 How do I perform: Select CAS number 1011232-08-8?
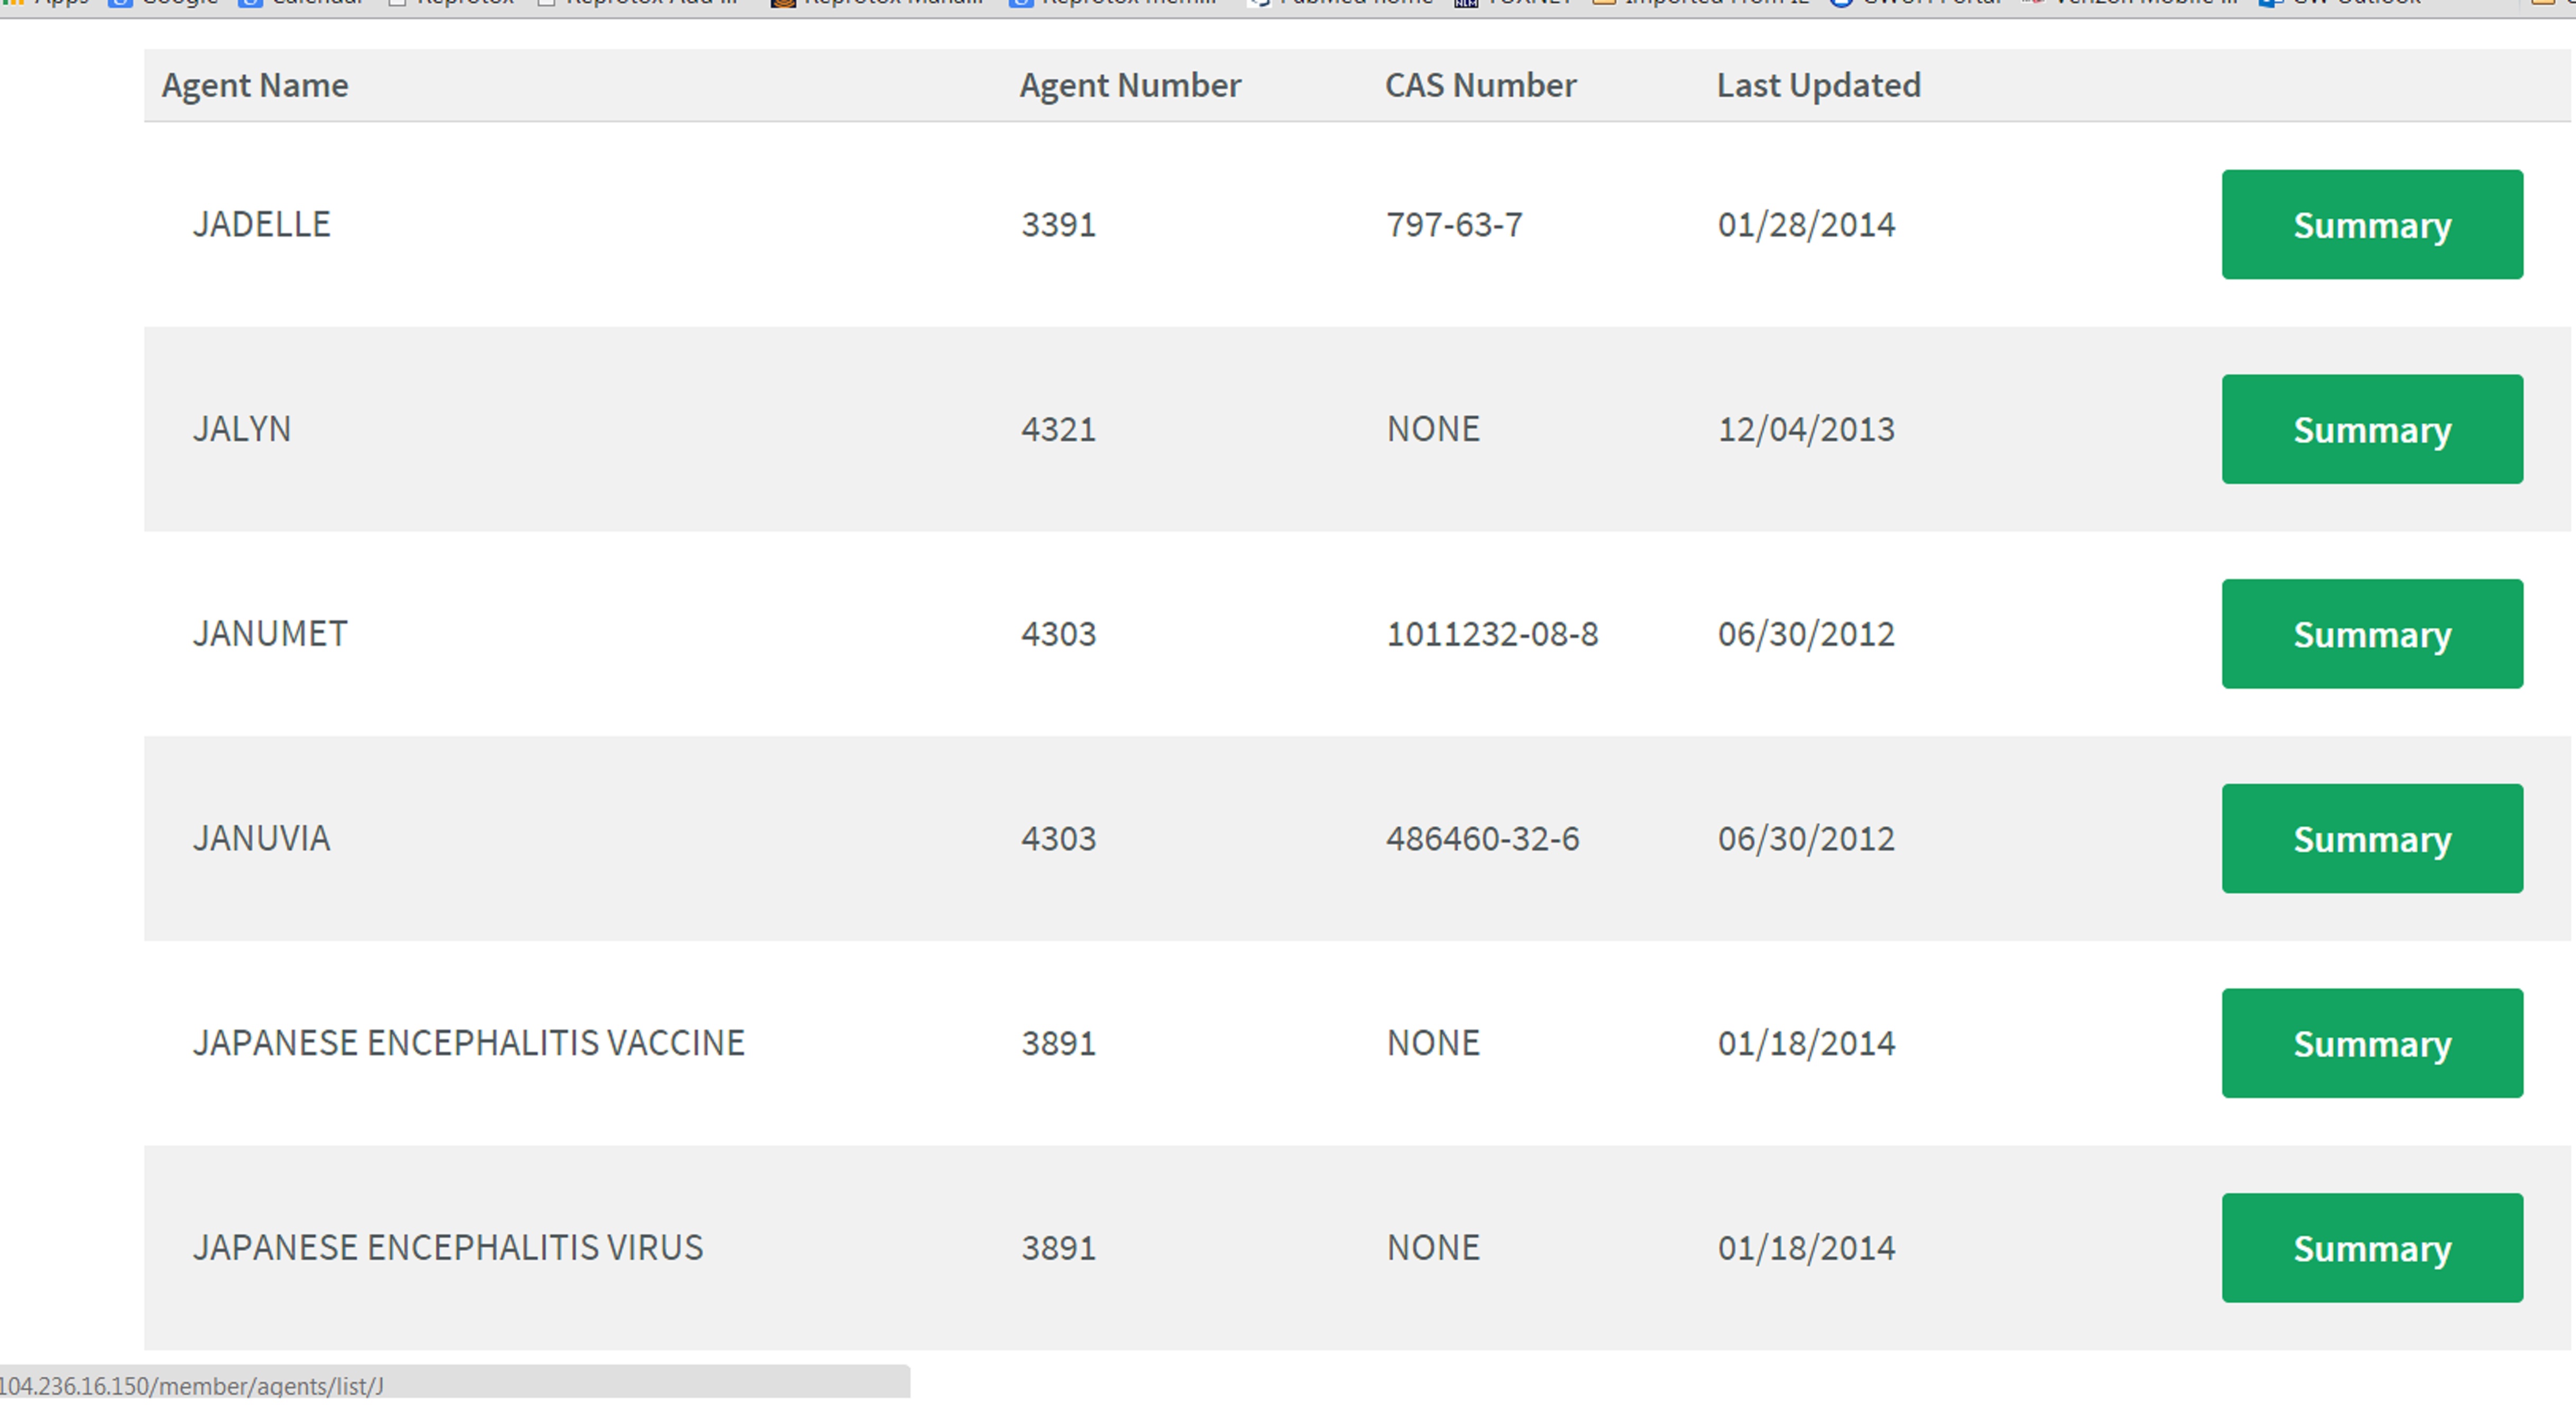1492,634
